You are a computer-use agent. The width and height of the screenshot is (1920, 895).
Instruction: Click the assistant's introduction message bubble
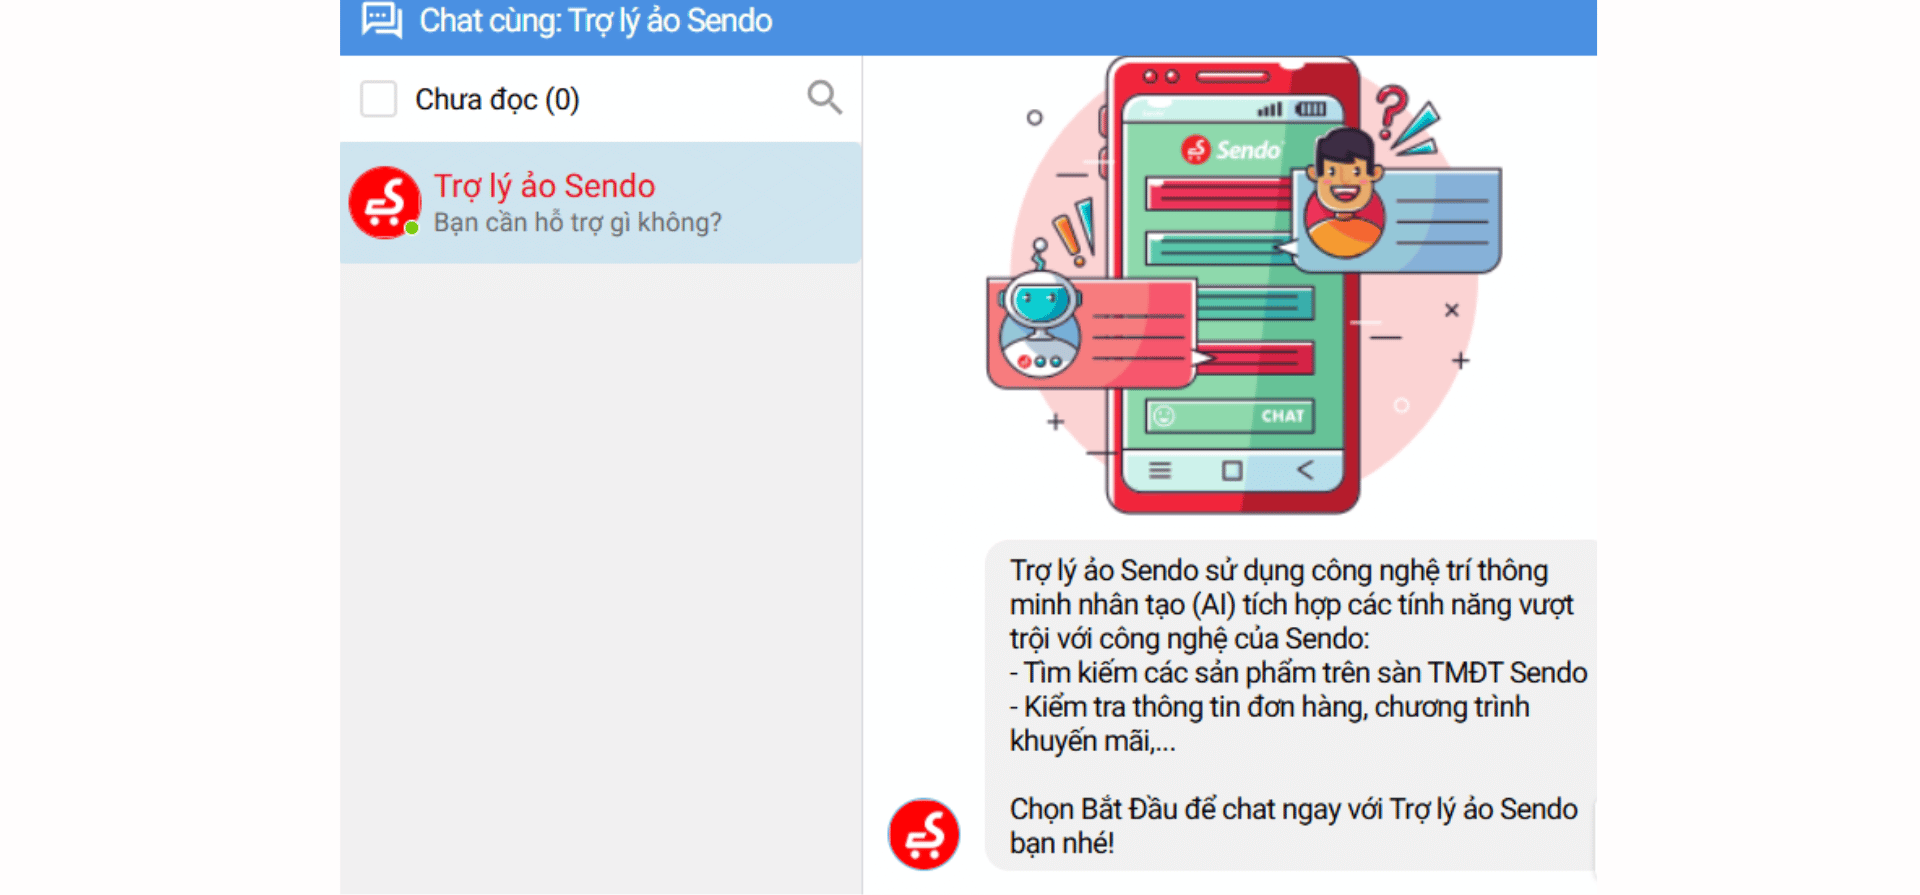[x=1290, y=706]
